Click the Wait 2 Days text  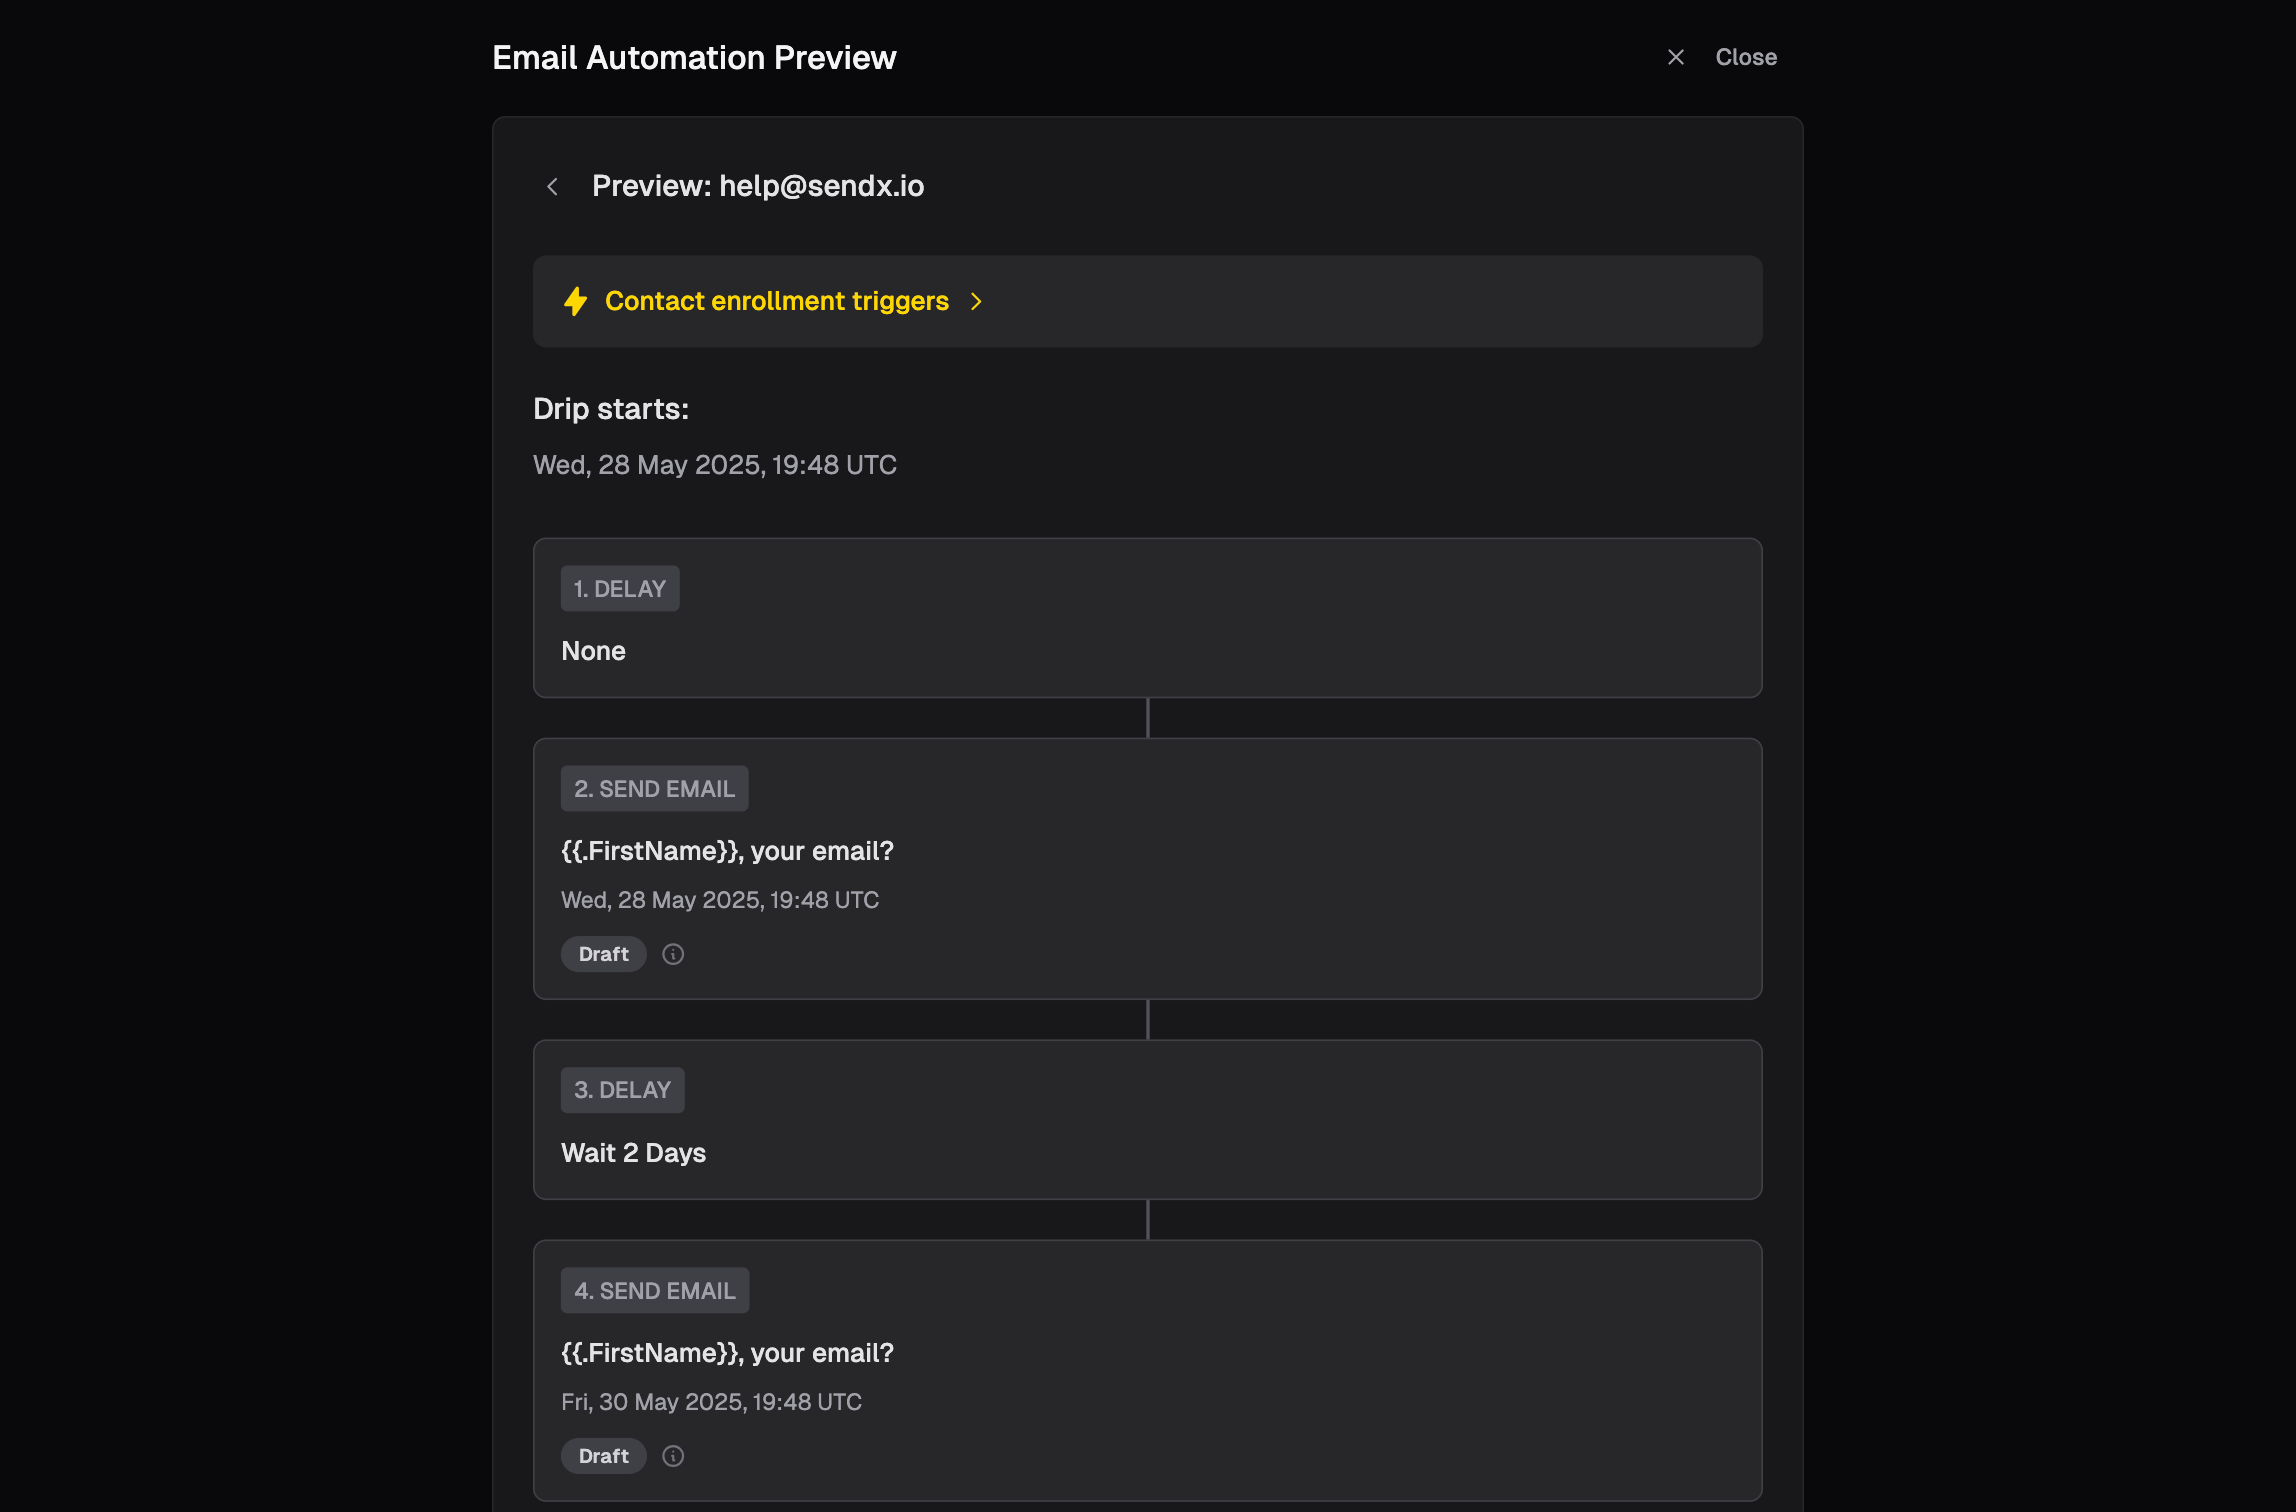[x=633, y=1153]
